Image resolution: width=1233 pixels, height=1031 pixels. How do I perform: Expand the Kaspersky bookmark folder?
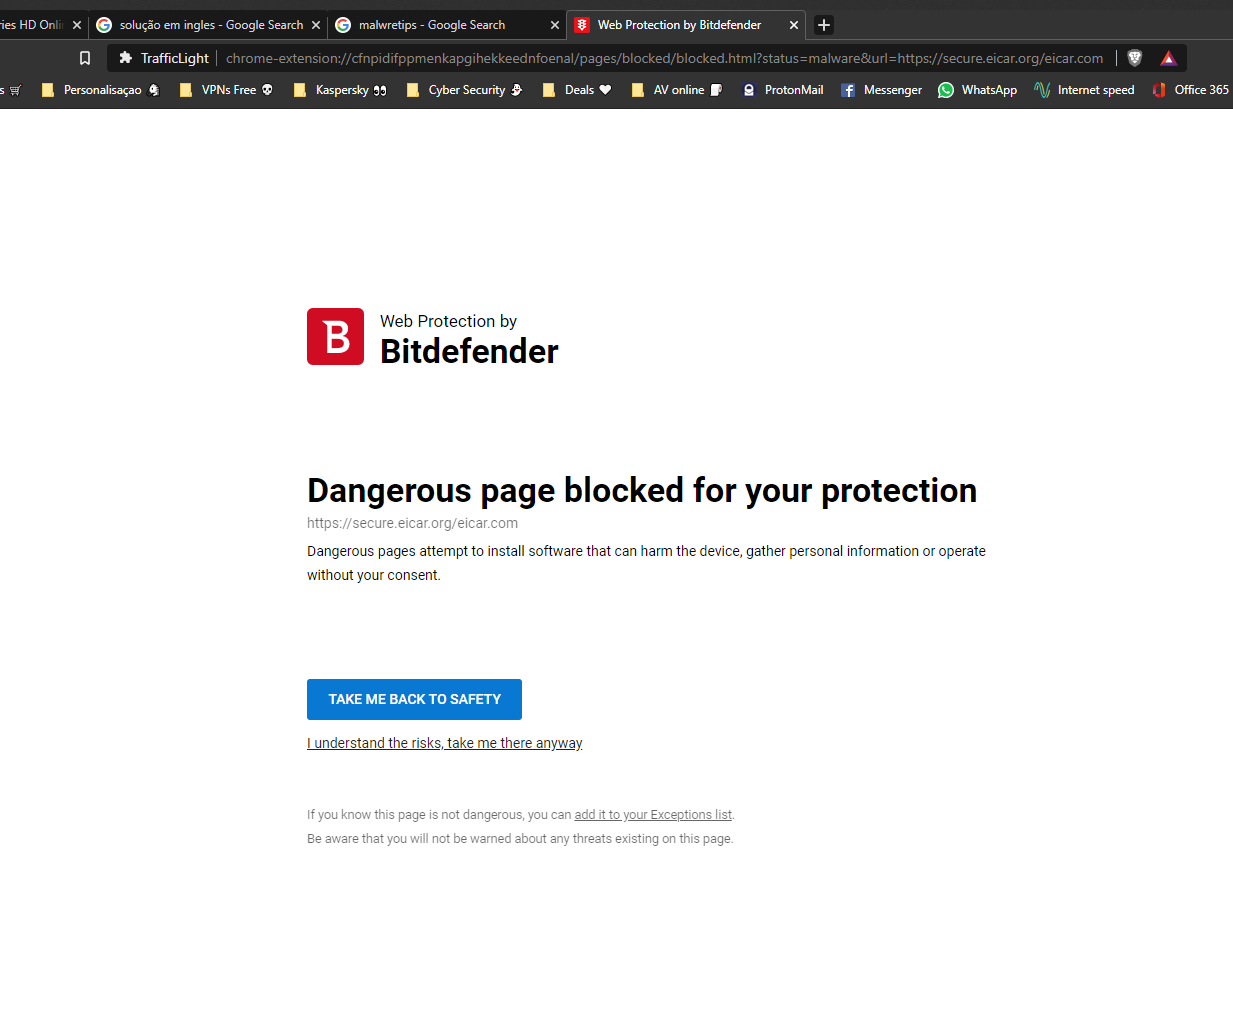coord(341,90)
